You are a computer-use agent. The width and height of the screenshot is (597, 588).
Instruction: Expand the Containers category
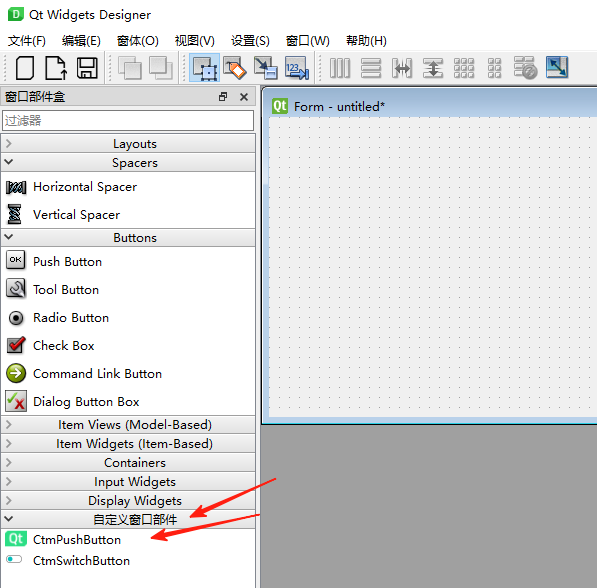pos(128,463)
